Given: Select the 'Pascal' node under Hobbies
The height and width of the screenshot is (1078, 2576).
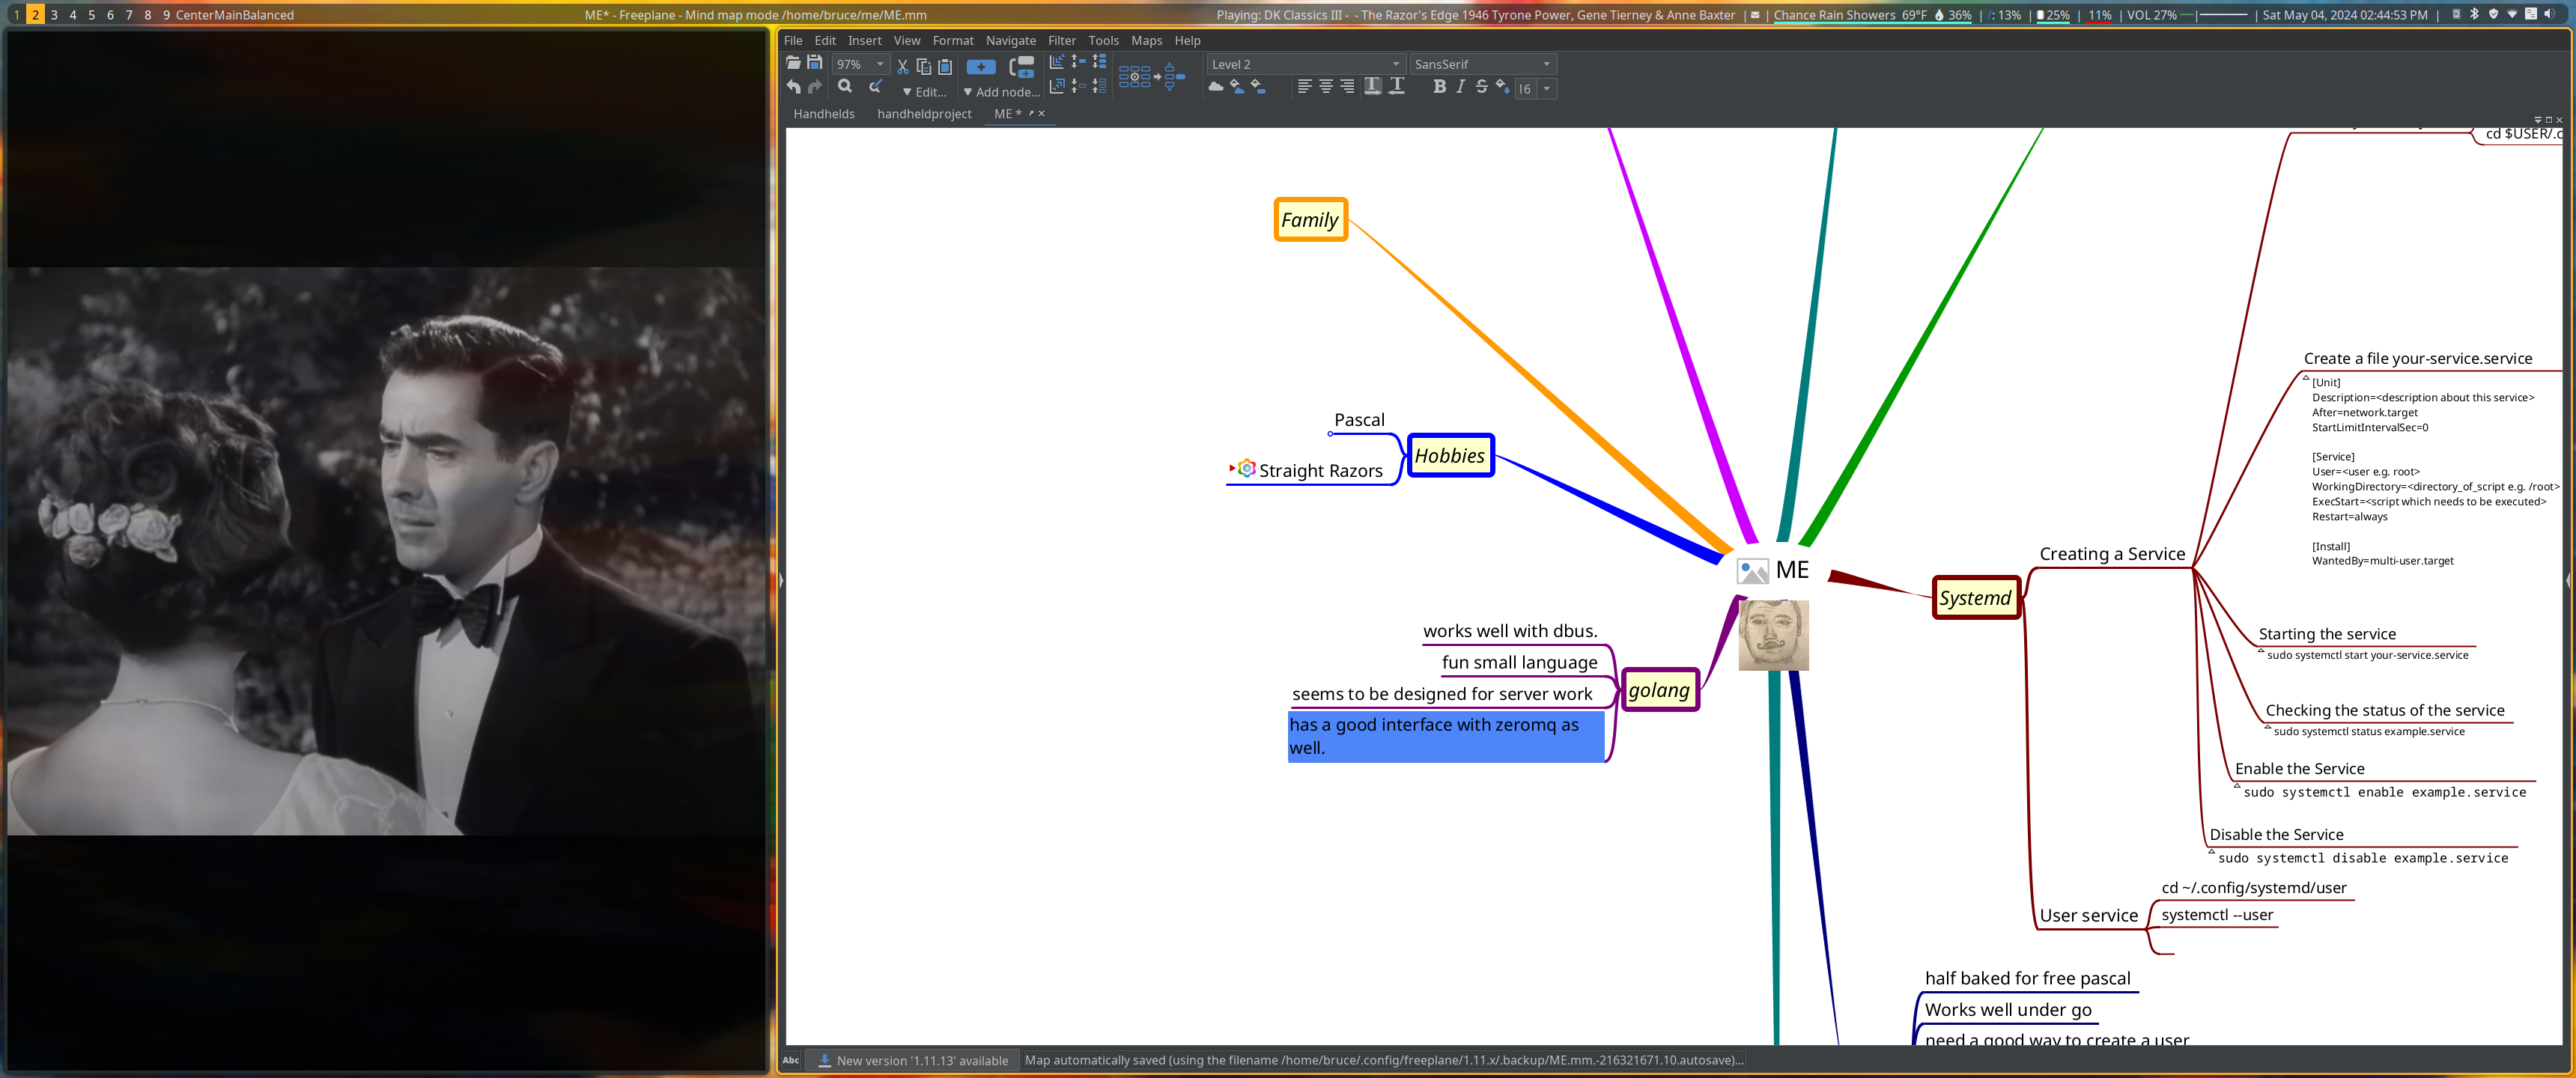Looking at the screenshot, I should point(1359,420).
